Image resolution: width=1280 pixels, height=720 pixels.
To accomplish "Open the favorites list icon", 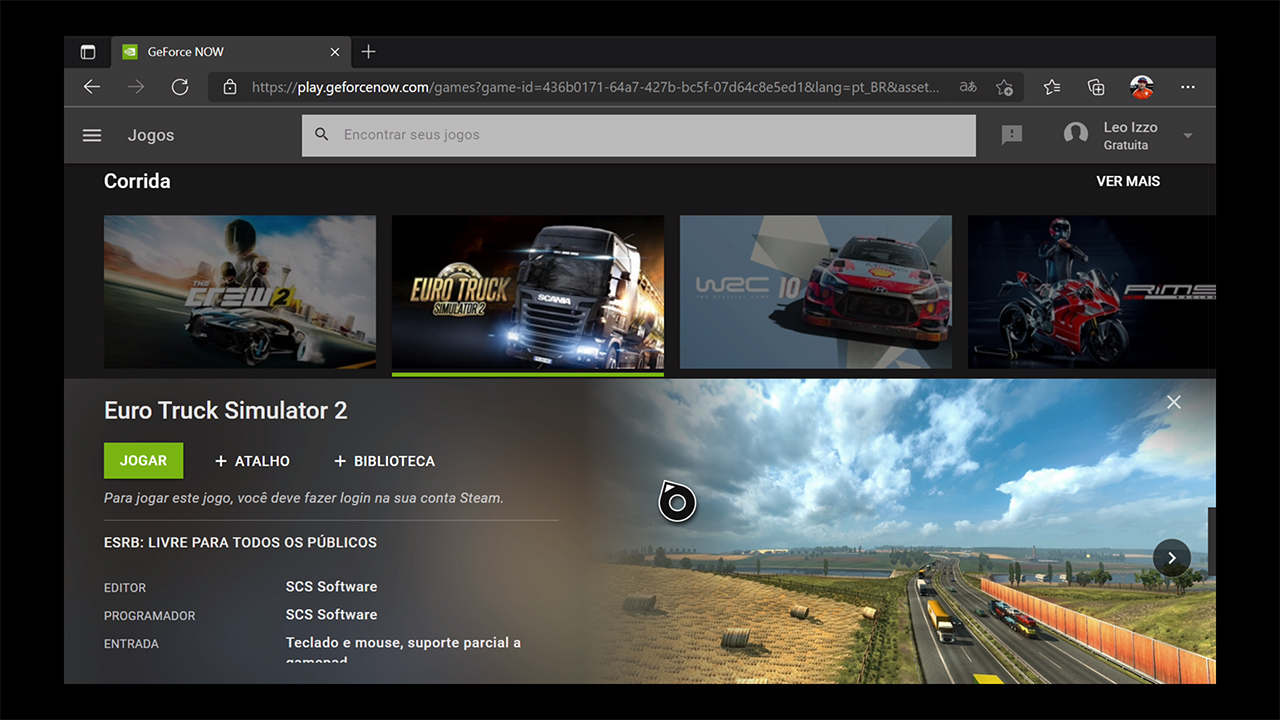I will (x=1052, y=87).
